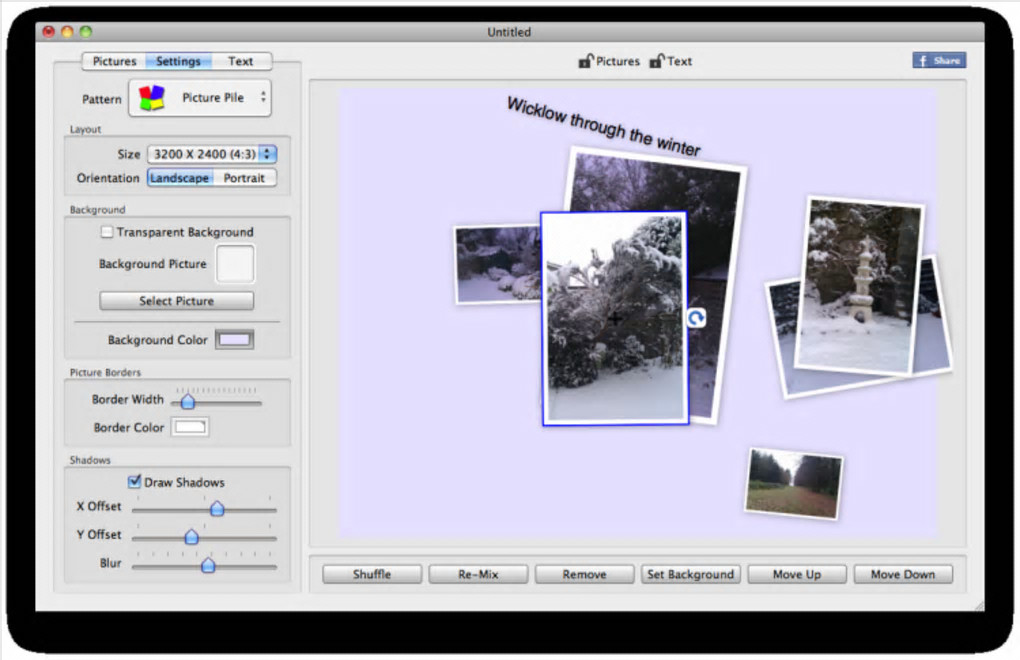
Task: Click the yellow minimize window button
Action: point(67,31)
